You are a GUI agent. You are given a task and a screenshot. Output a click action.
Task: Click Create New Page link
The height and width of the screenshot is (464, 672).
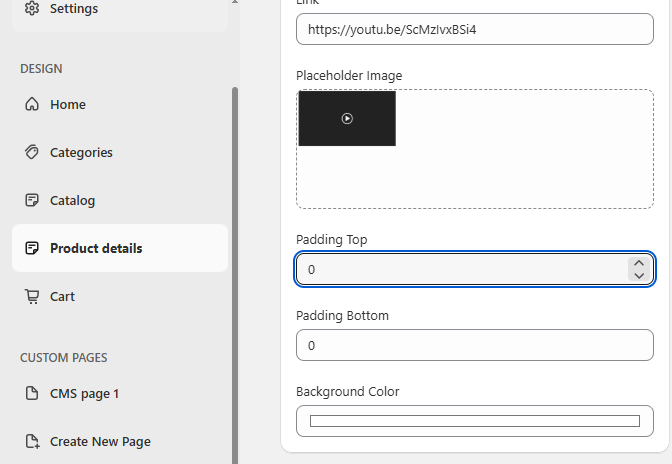pyautogui.click(x=120, y=441)
